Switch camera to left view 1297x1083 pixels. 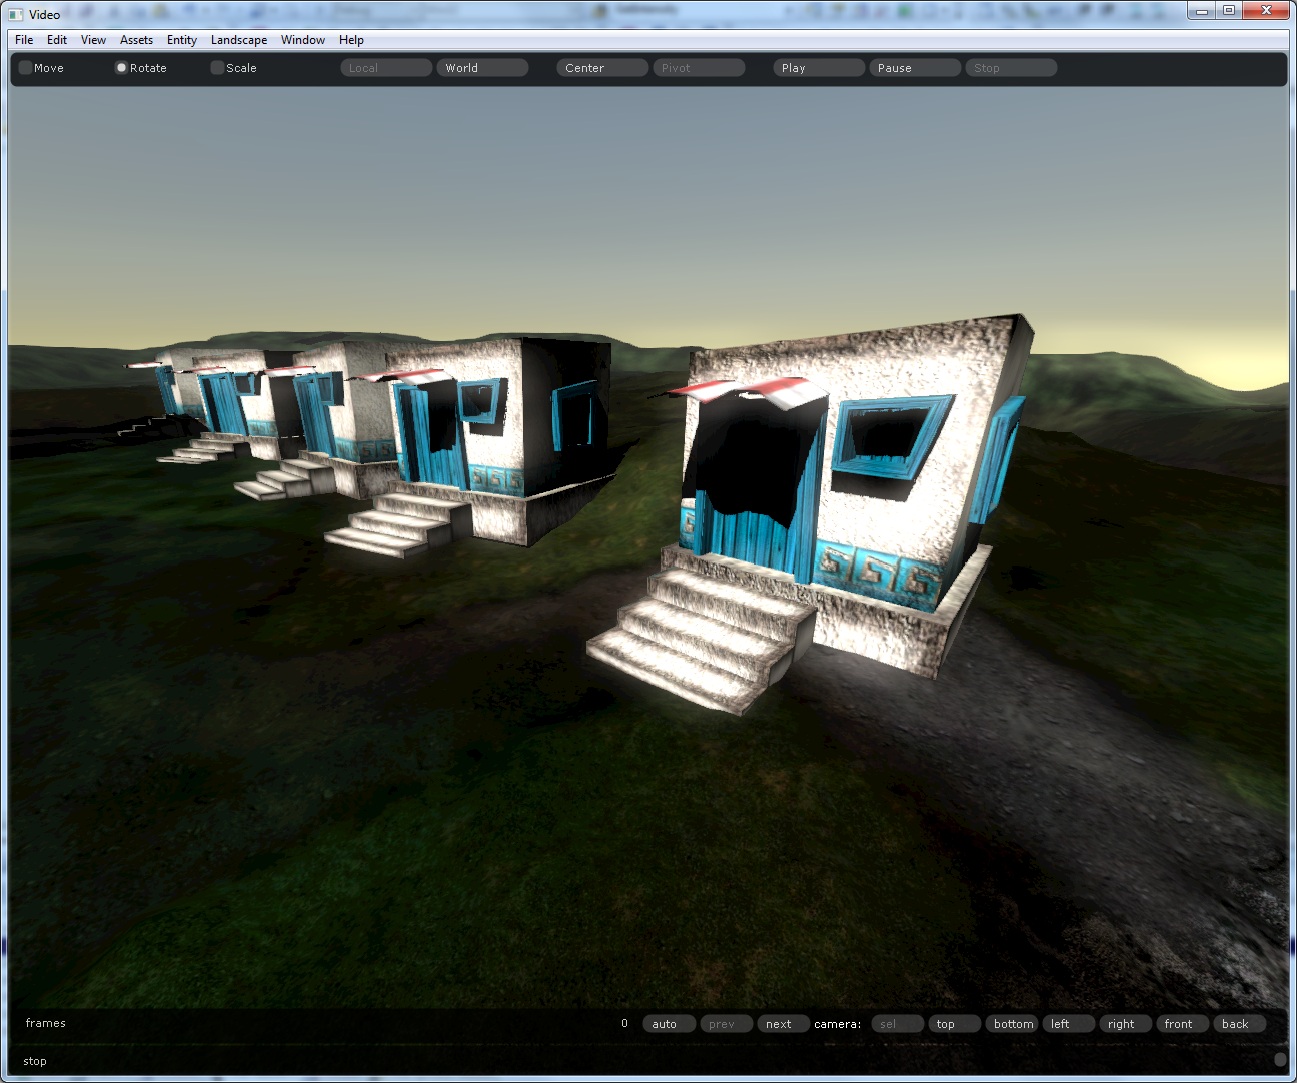pos(1068,1024)
